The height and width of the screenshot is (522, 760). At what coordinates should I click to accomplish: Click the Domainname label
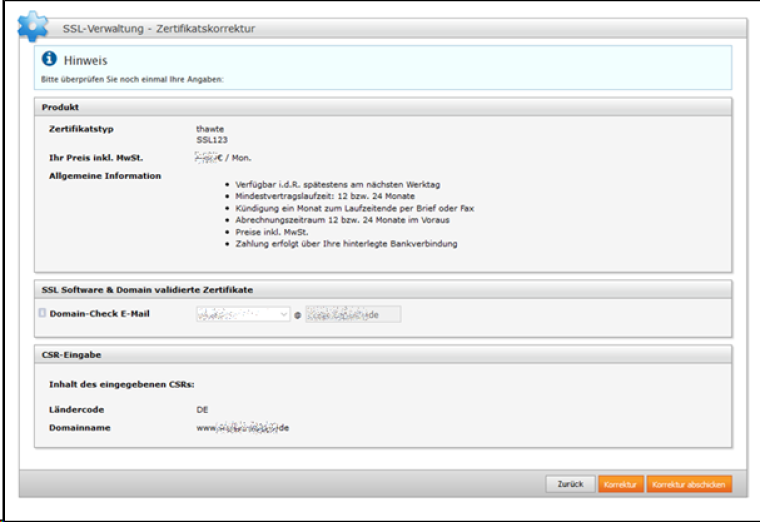point(79,428)
